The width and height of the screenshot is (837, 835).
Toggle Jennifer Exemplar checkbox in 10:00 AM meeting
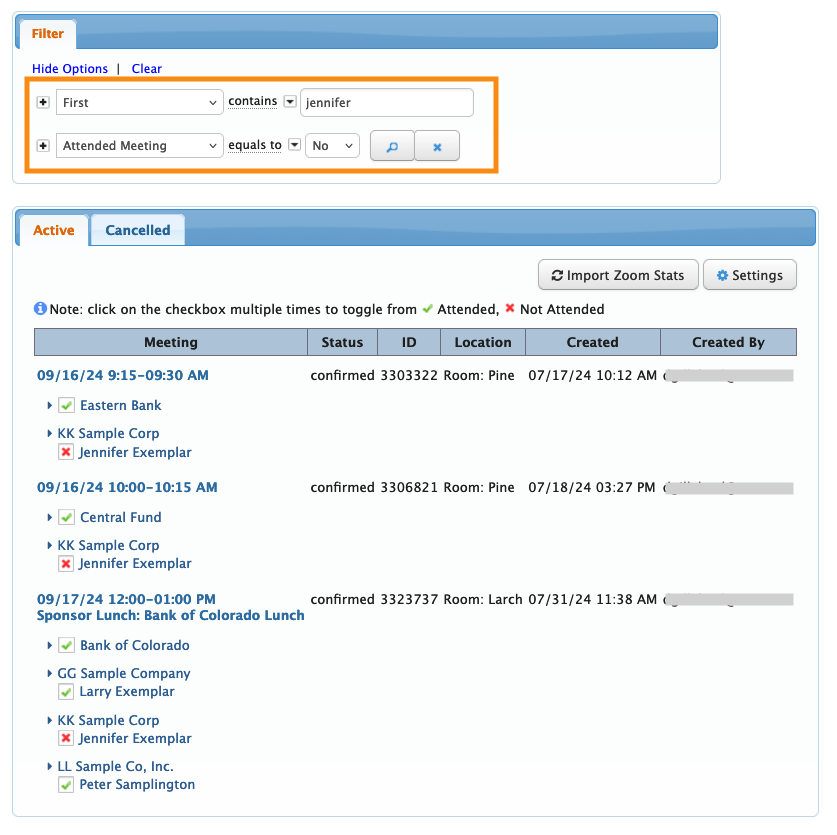pos(66,563)
